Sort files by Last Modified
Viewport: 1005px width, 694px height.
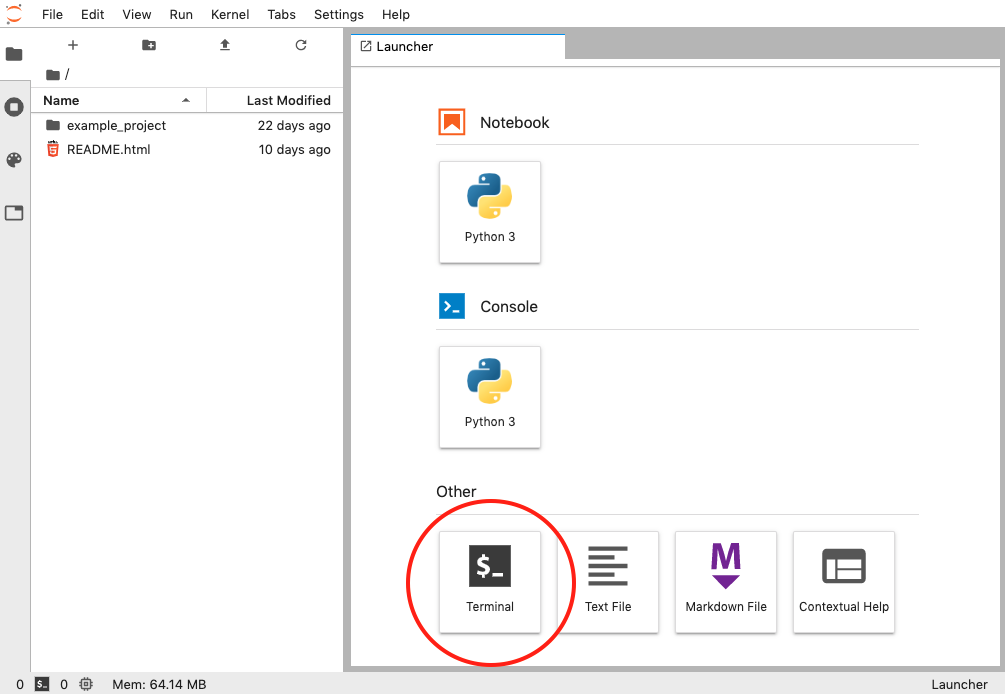pyautogui.click(x=288, y=100)
